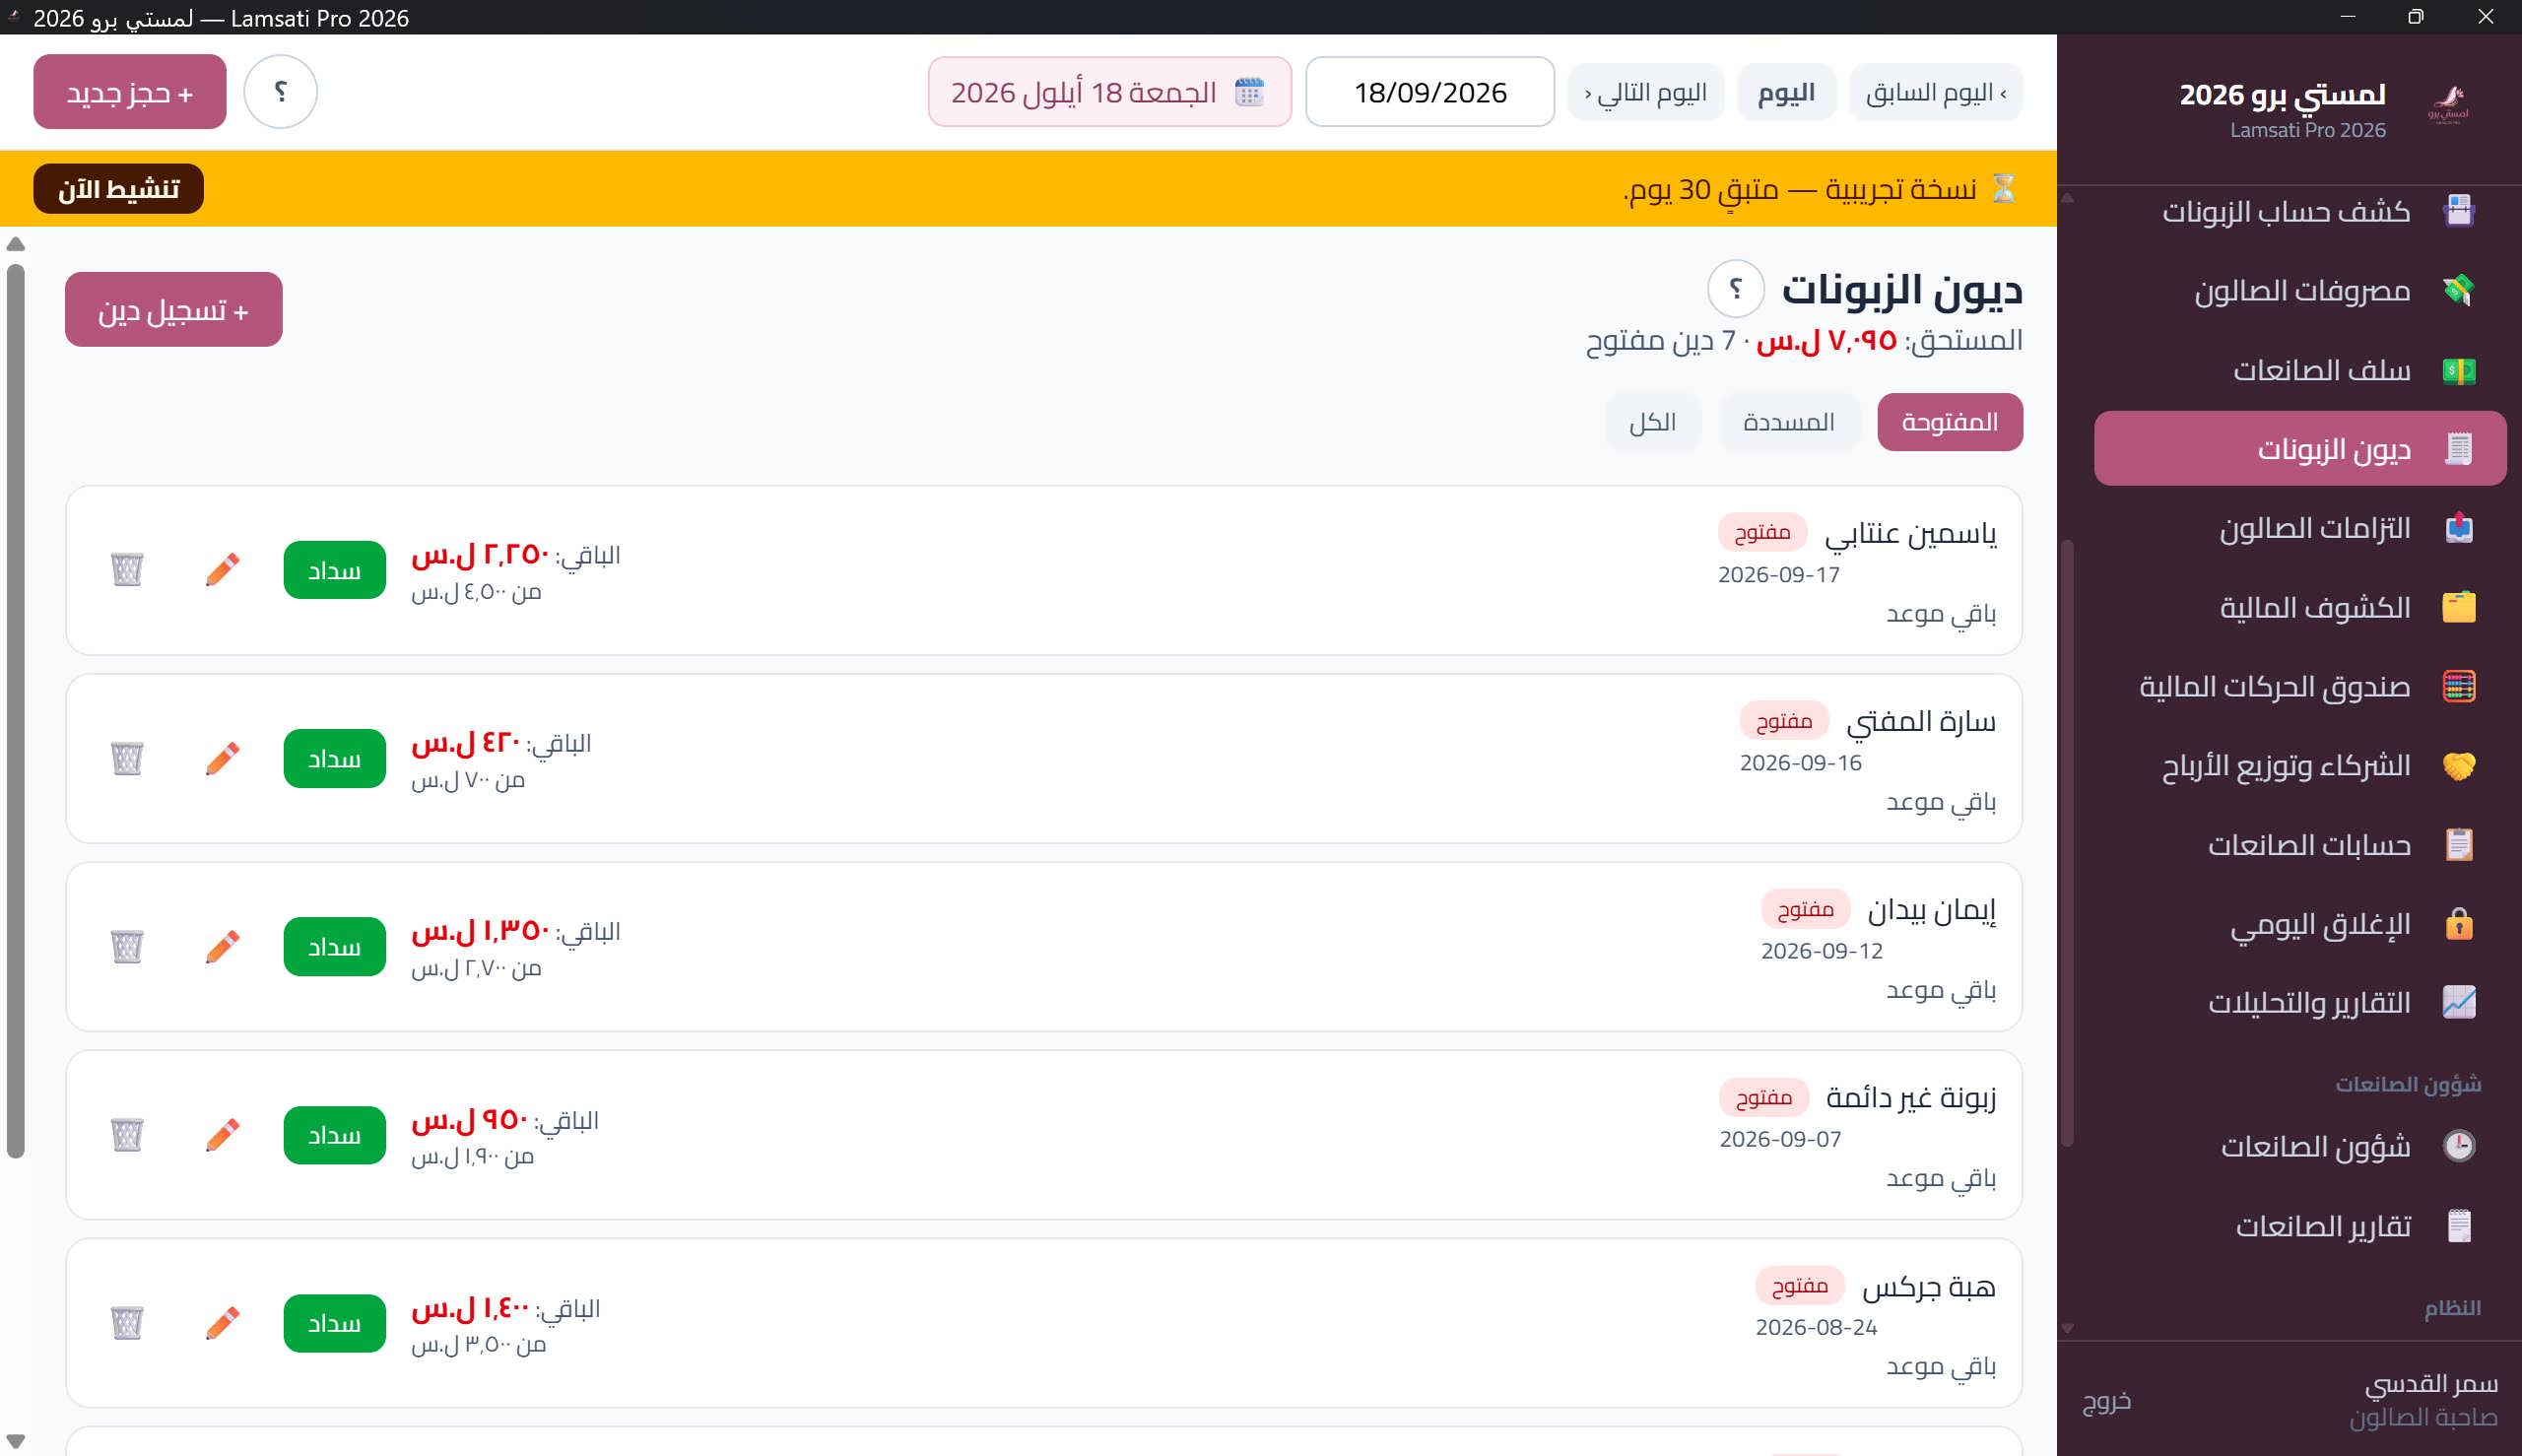Click the Lamsati Pro logo in sidebar
Screen dimensions: 2522x1456
point(2449,105)
